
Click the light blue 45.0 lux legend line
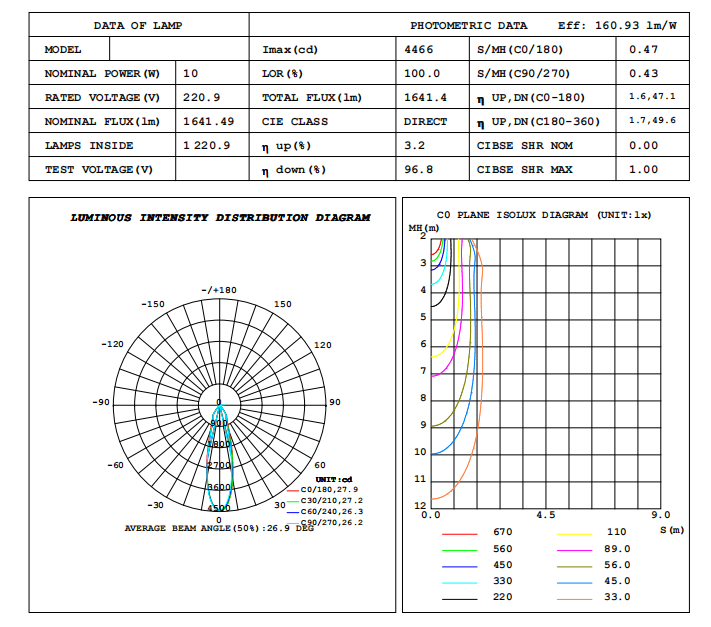click(575, 583)
